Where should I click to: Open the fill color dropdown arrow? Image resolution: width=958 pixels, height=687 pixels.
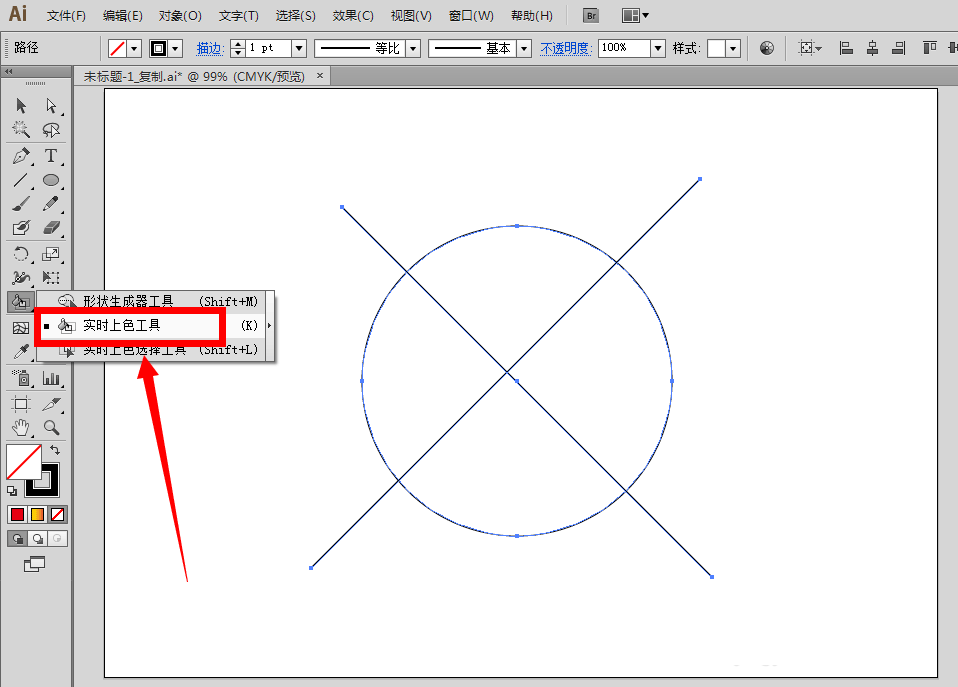134,48
